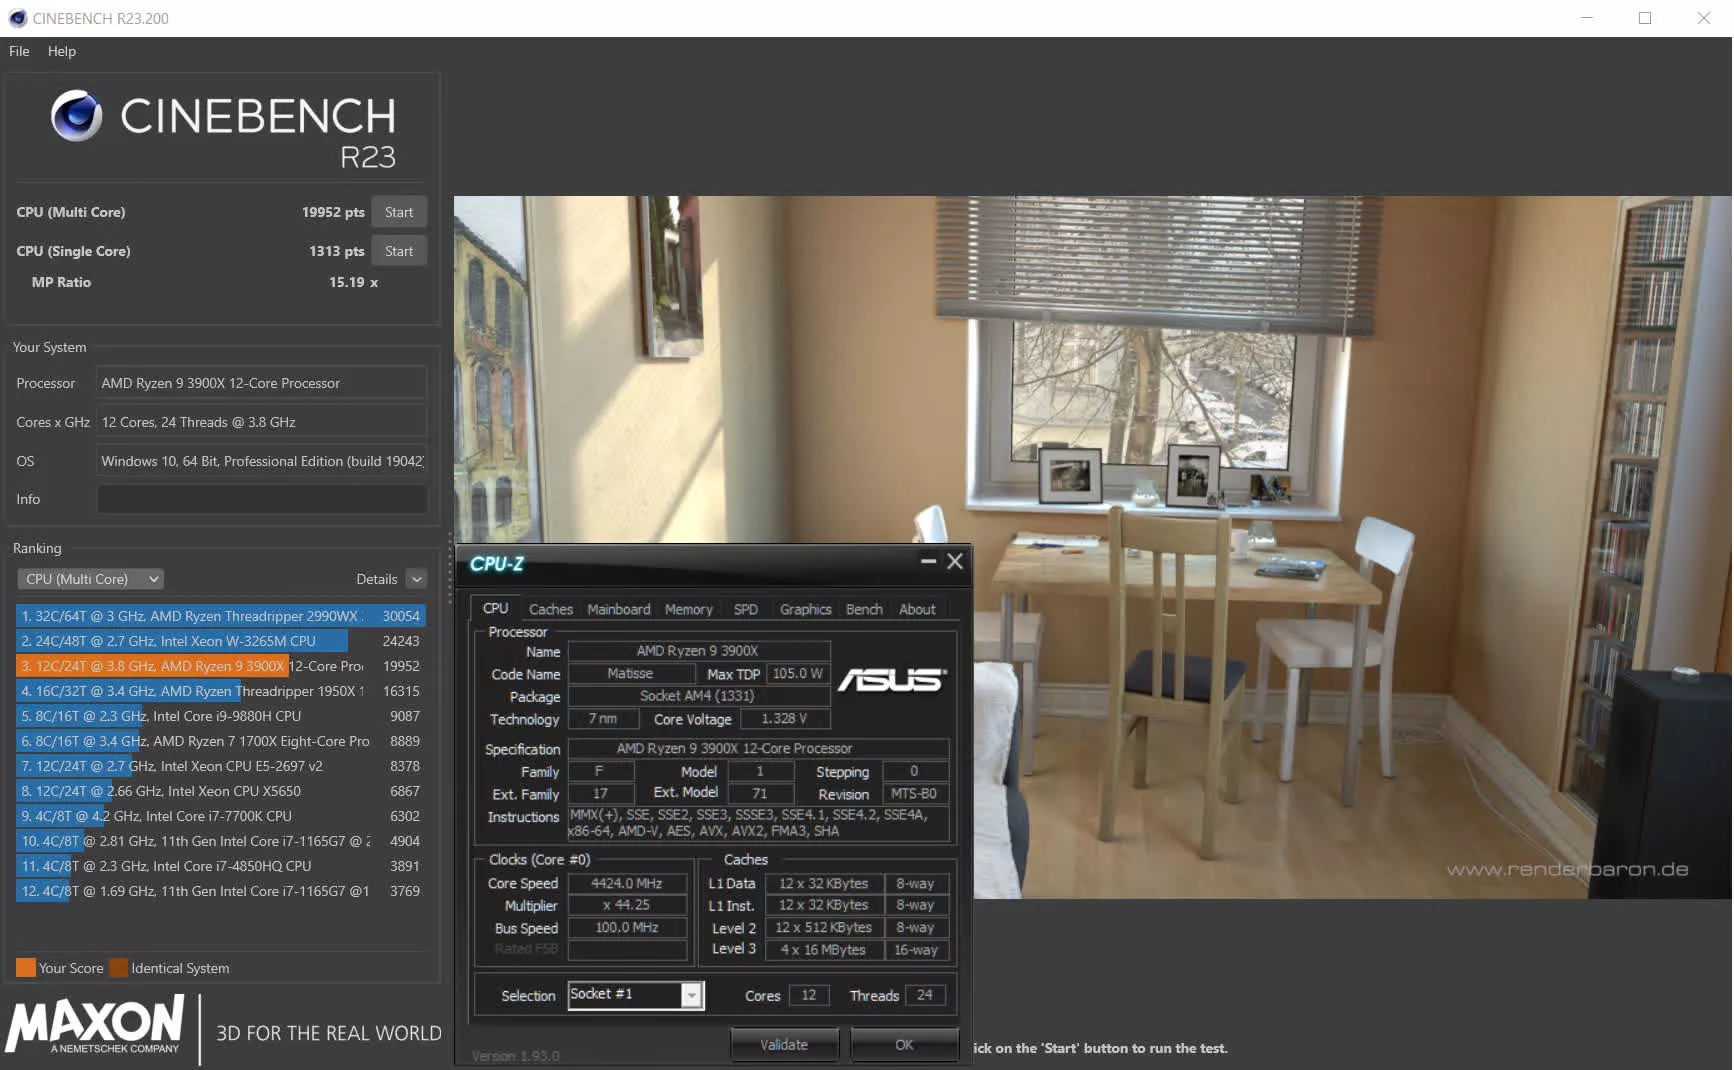1734x1070 pixels.
Task: Click the Core Voltage 1.328 V value
Action: point(784,719)
